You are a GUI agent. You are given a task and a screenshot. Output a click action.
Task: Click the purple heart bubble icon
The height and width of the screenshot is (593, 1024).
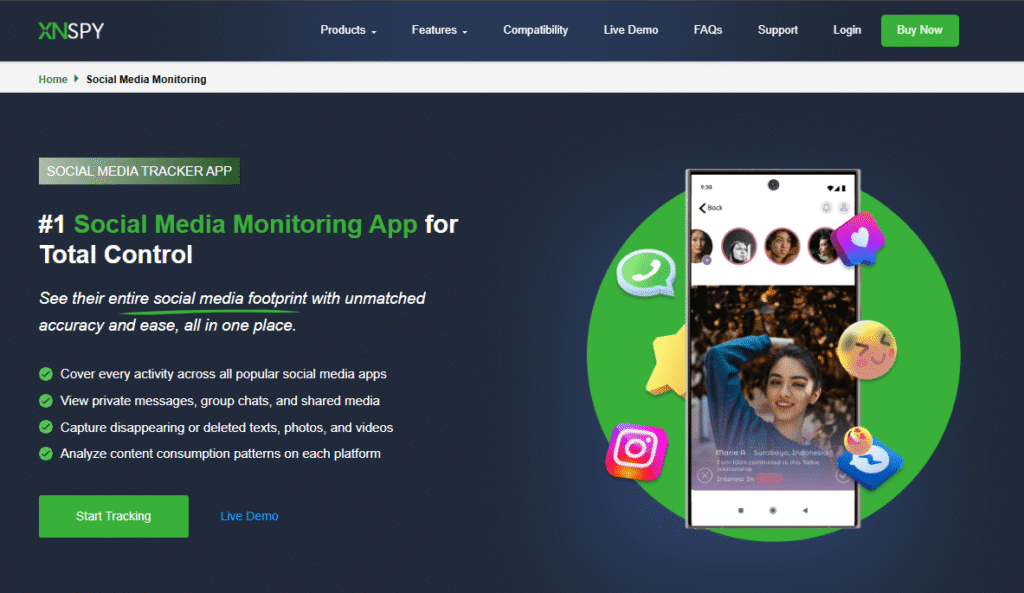[x=857, y=240]
